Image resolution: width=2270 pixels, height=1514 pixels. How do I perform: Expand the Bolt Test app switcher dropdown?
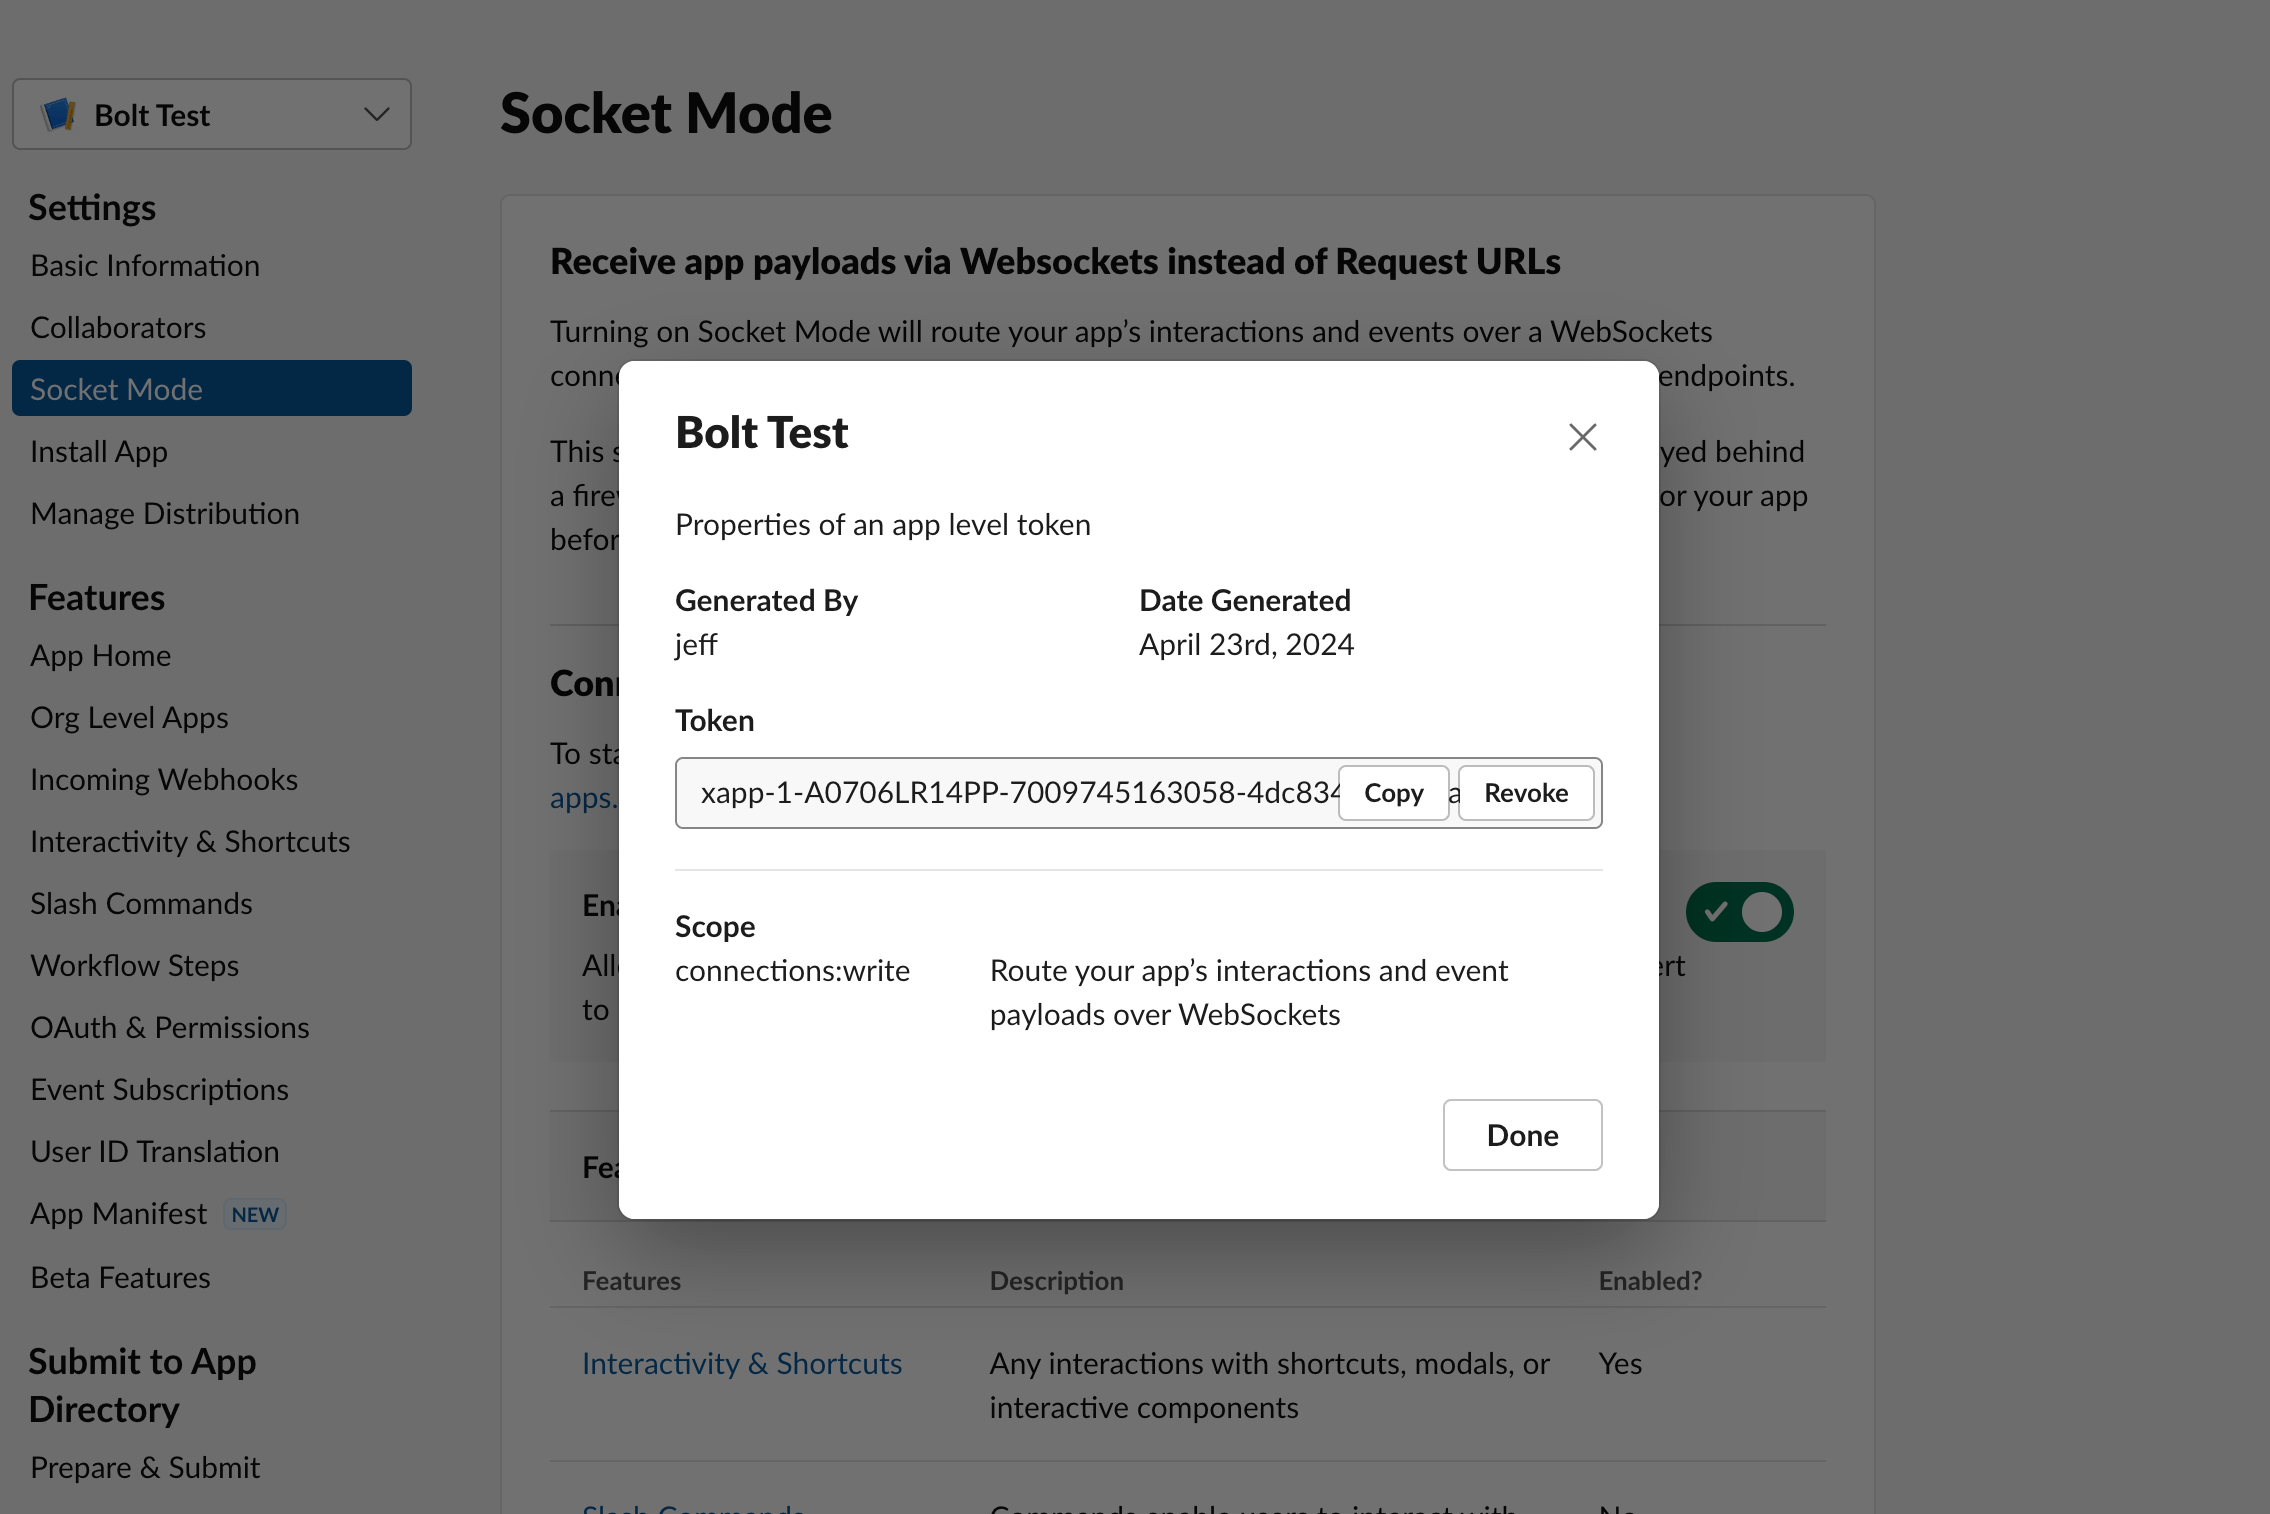[375, 114]
